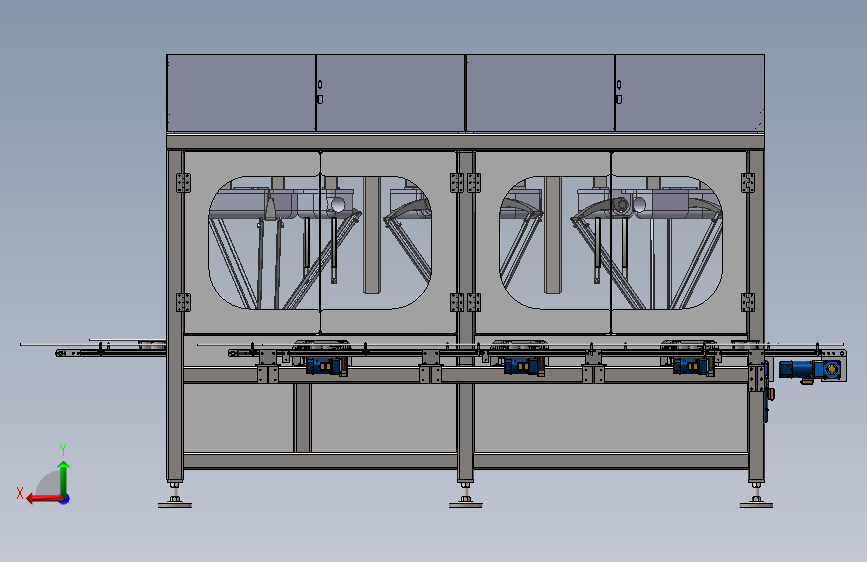
Task: Click the red X axis arrow of triad
Action: 44,499
